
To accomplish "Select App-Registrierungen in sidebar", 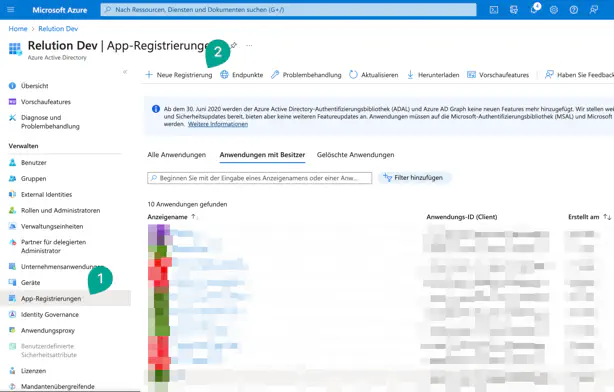I will [x=65, y=298].
